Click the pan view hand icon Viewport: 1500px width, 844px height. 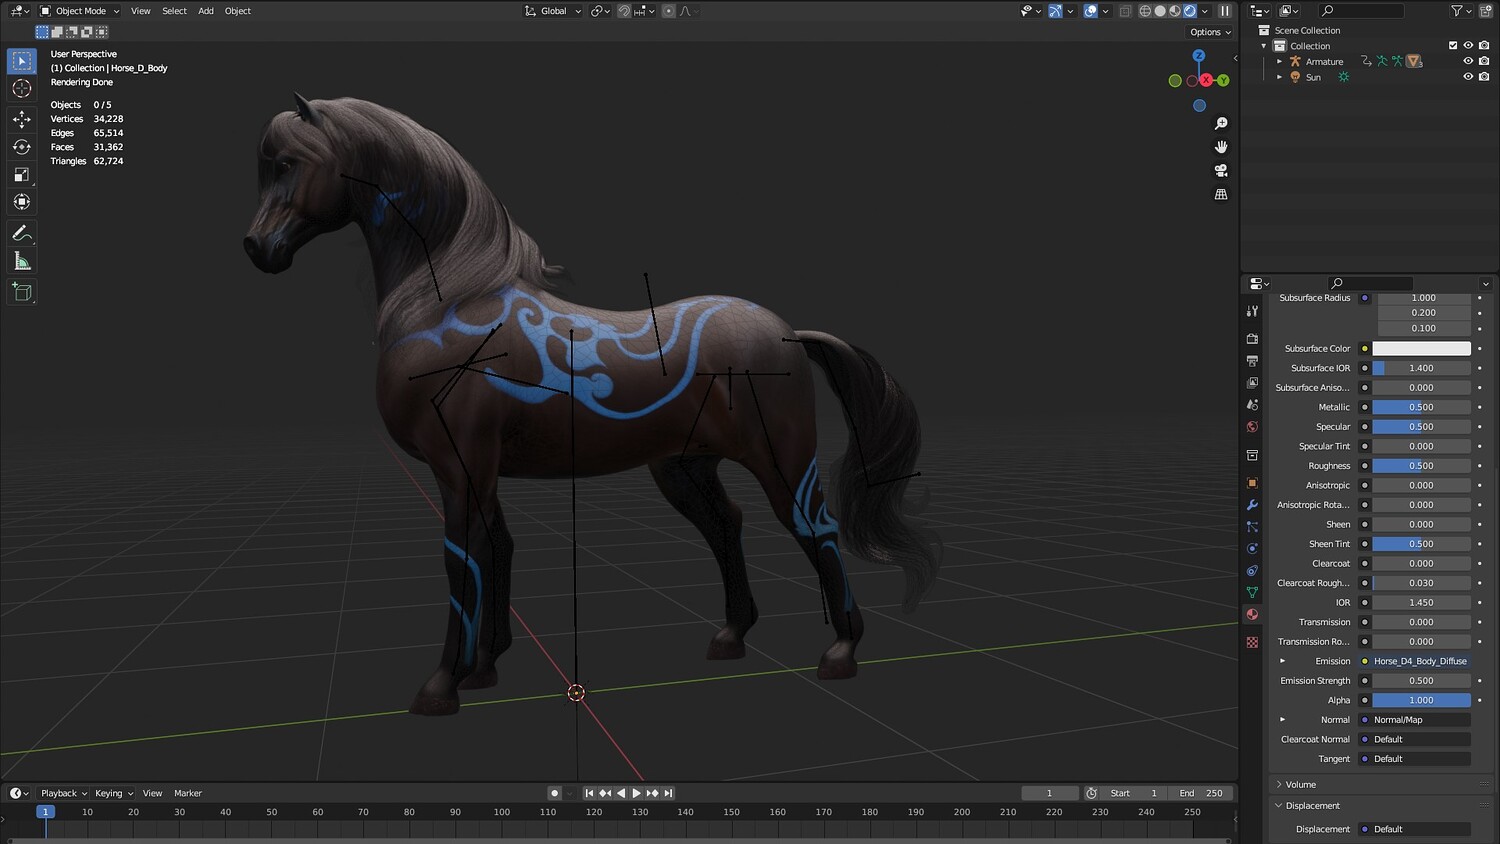[x=1221, y=147]
